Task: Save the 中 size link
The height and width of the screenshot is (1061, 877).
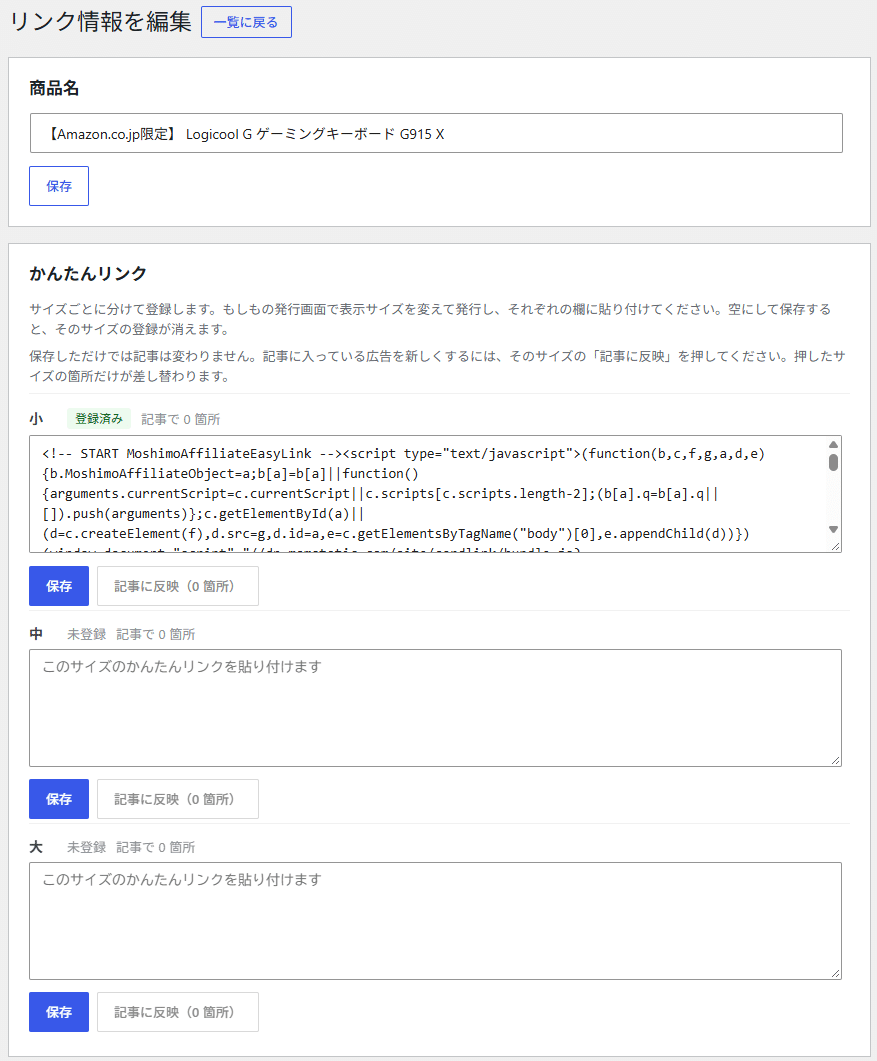Action: tap(59, 799)
